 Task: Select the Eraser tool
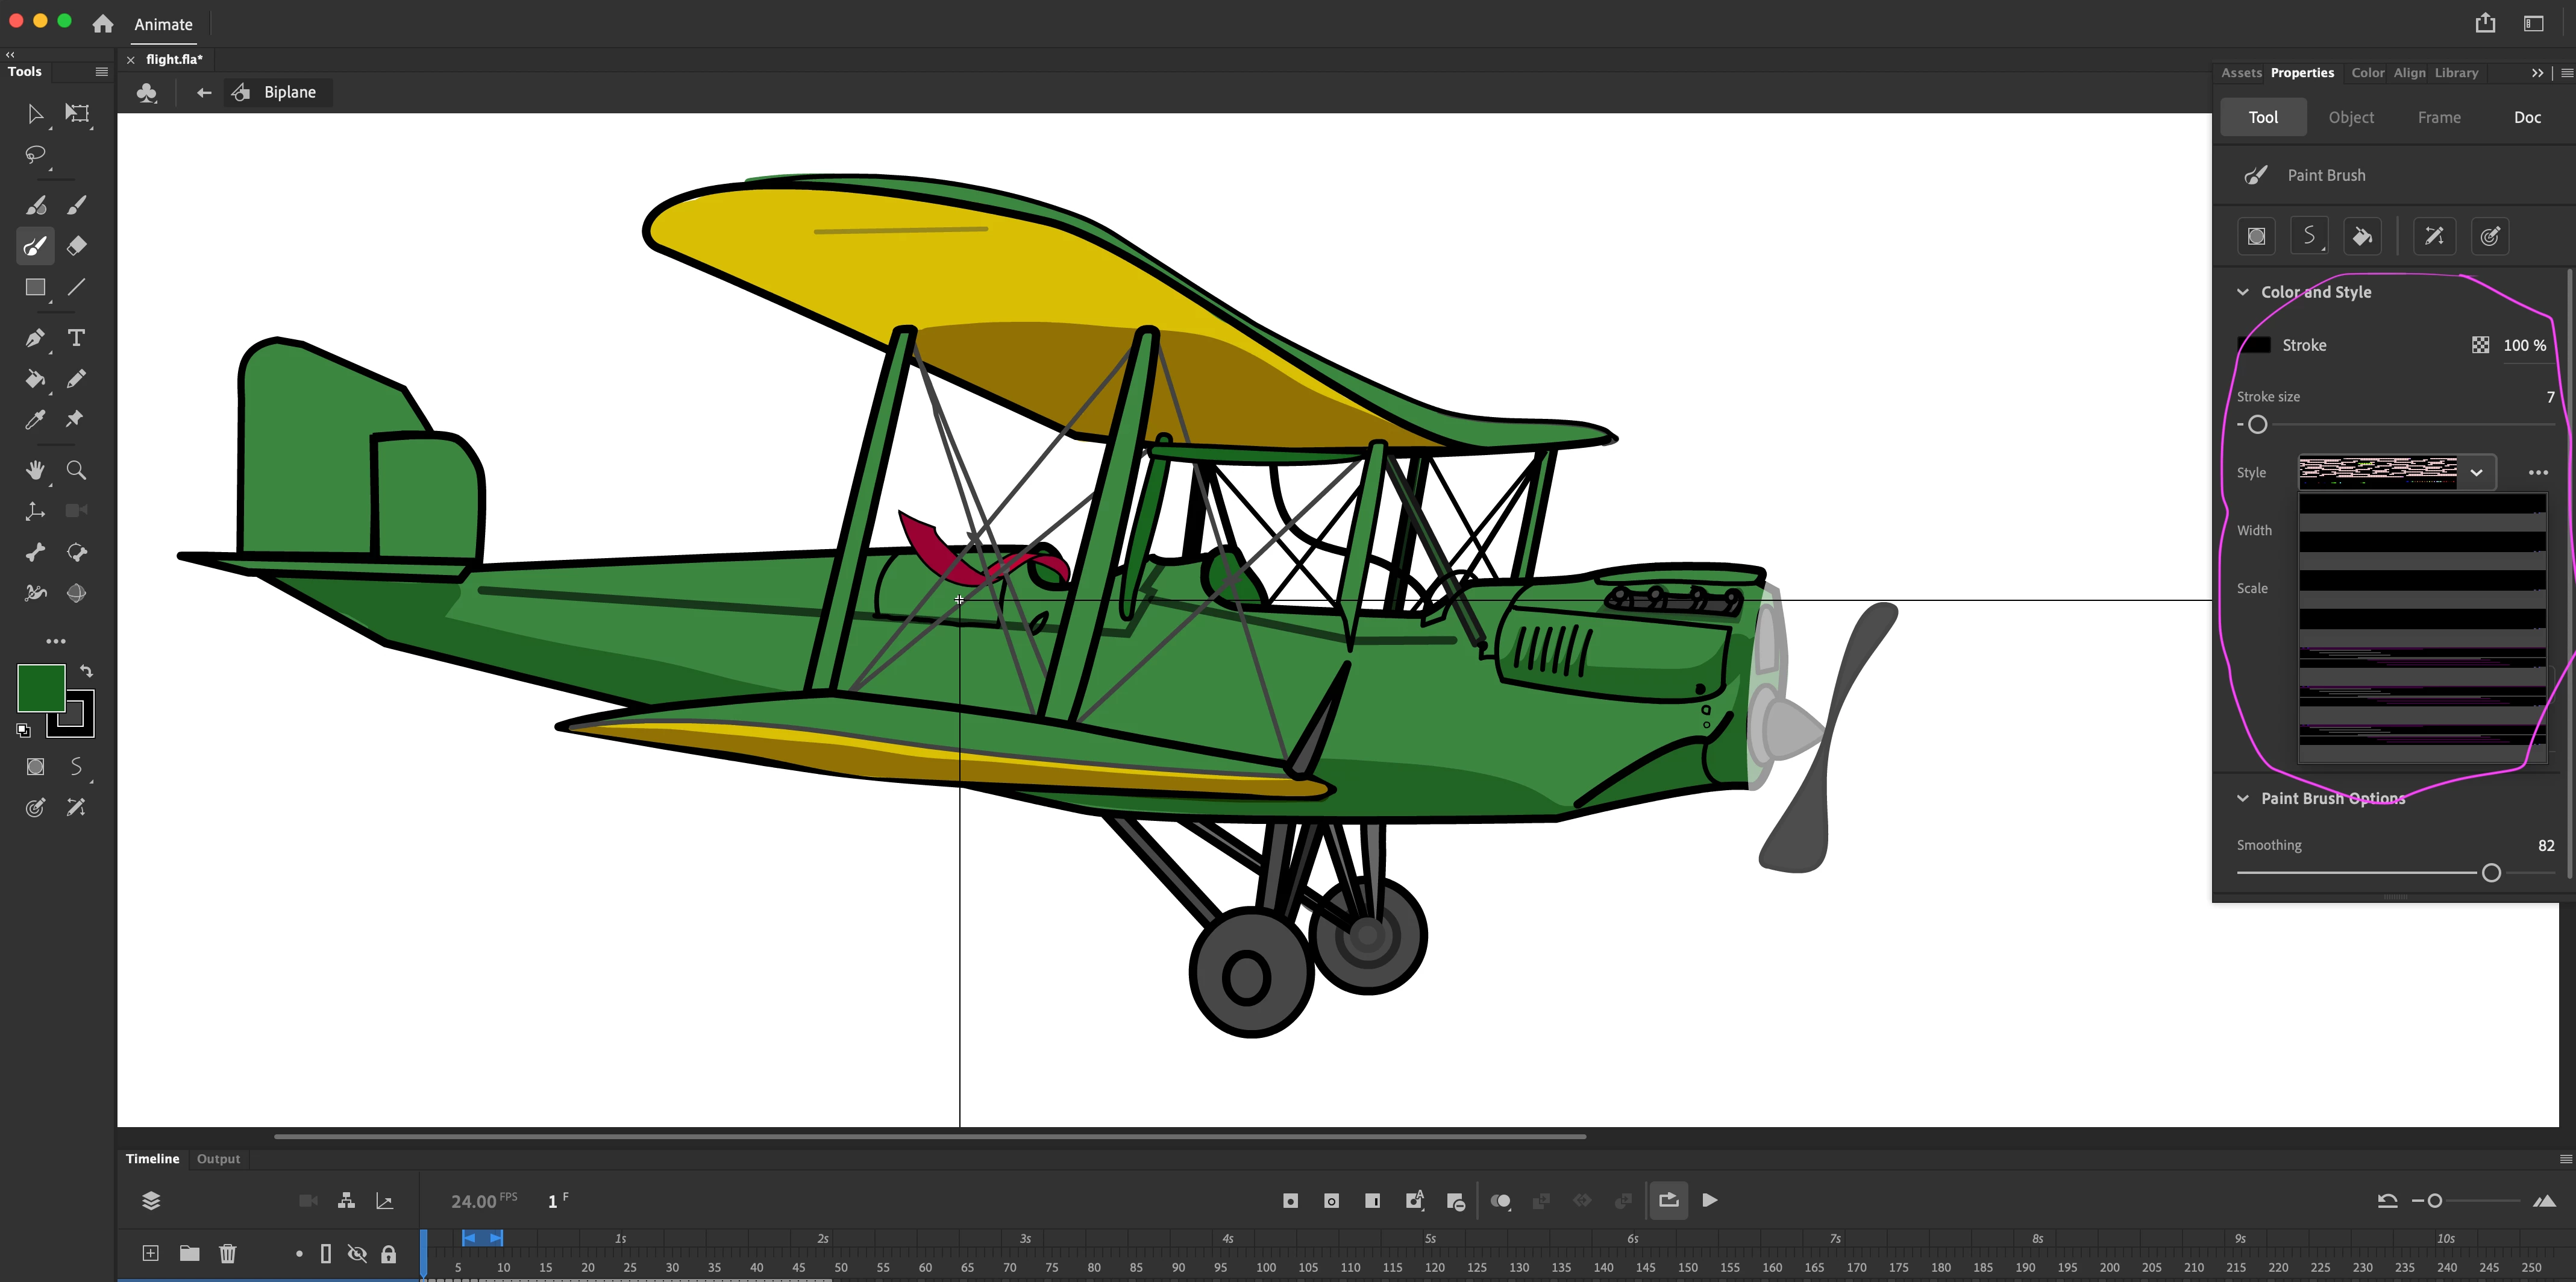pos(76,246)
